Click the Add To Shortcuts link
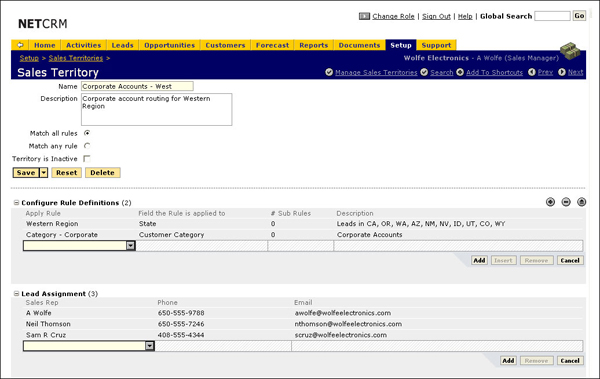 494,72
